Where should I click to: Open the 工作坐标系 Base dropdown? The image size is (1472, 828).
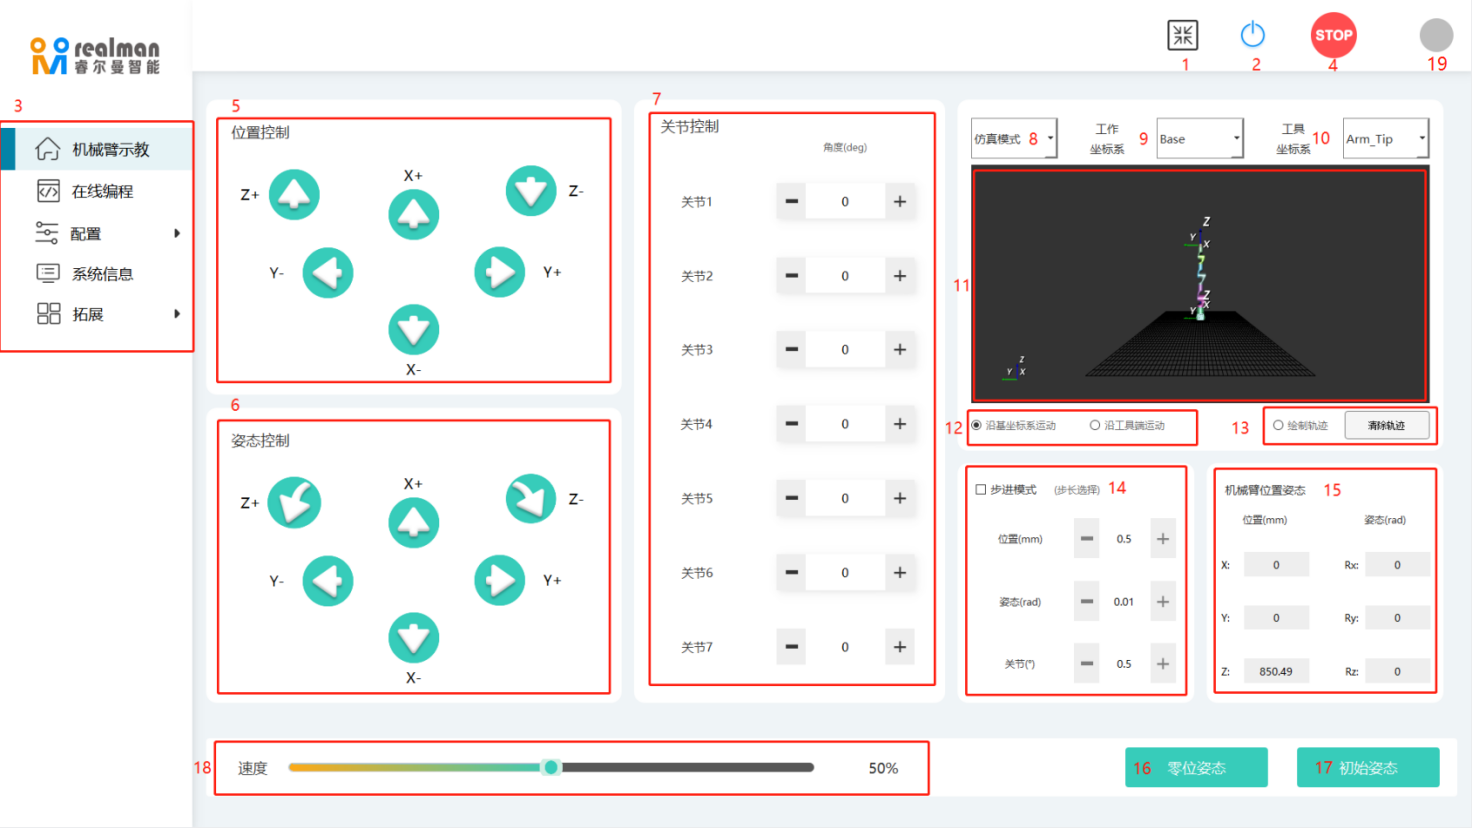tap(1200, 139)
